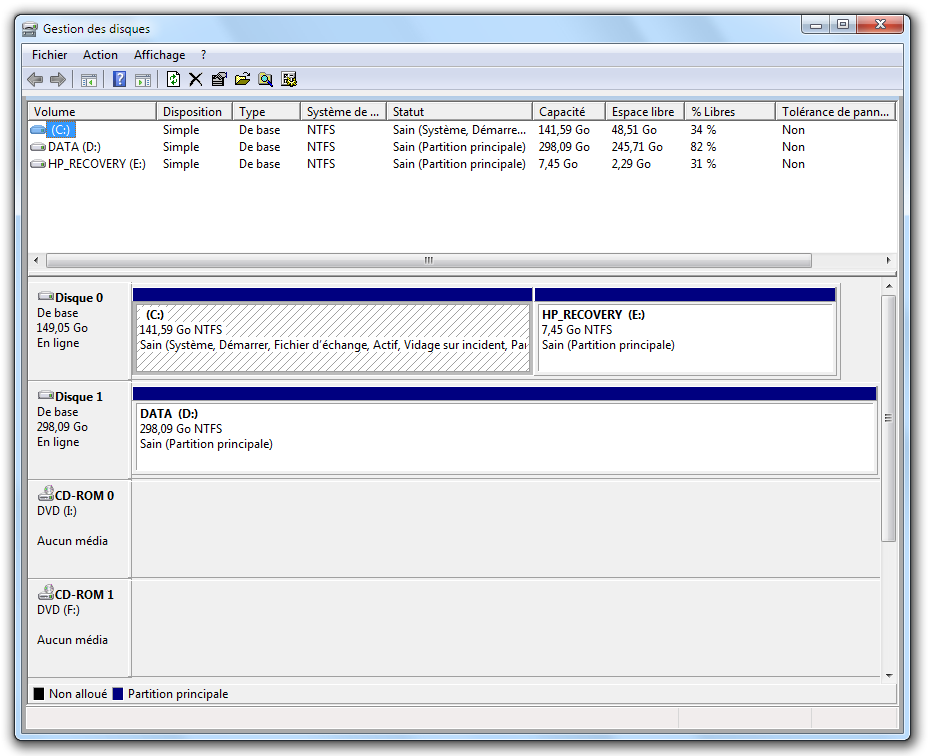
Task: Select the Disque 1 disk label
Action: 79,397
